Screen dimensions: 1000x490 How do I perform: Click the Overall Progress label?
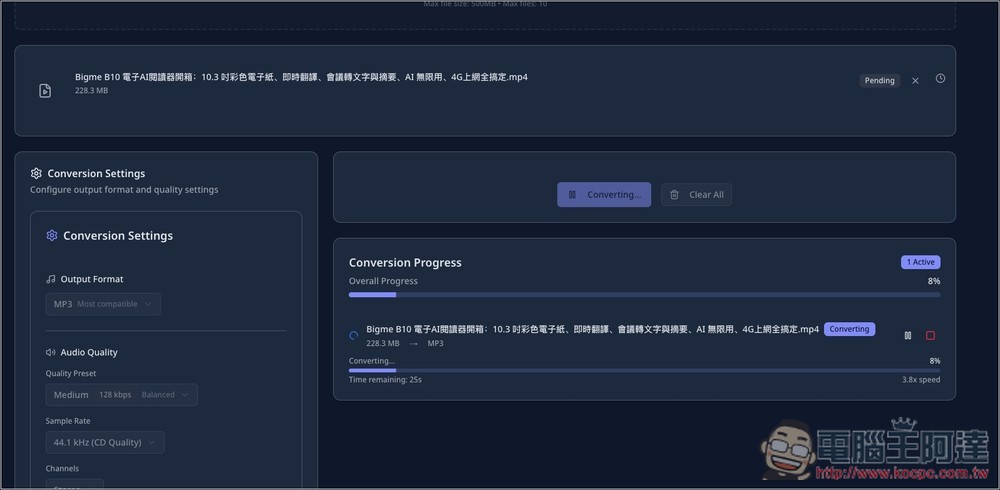click(x=383, y=281)
